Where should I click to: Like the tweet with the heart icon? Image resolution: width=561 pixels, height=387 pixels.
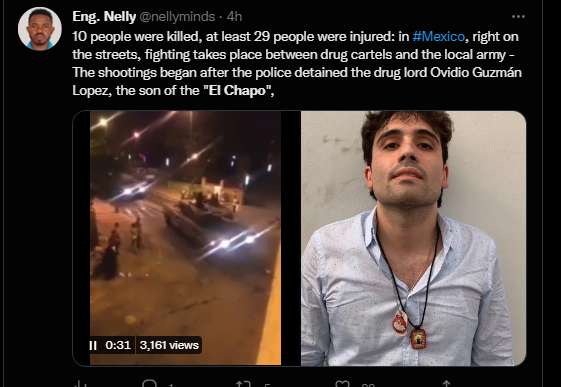[342, 384]
